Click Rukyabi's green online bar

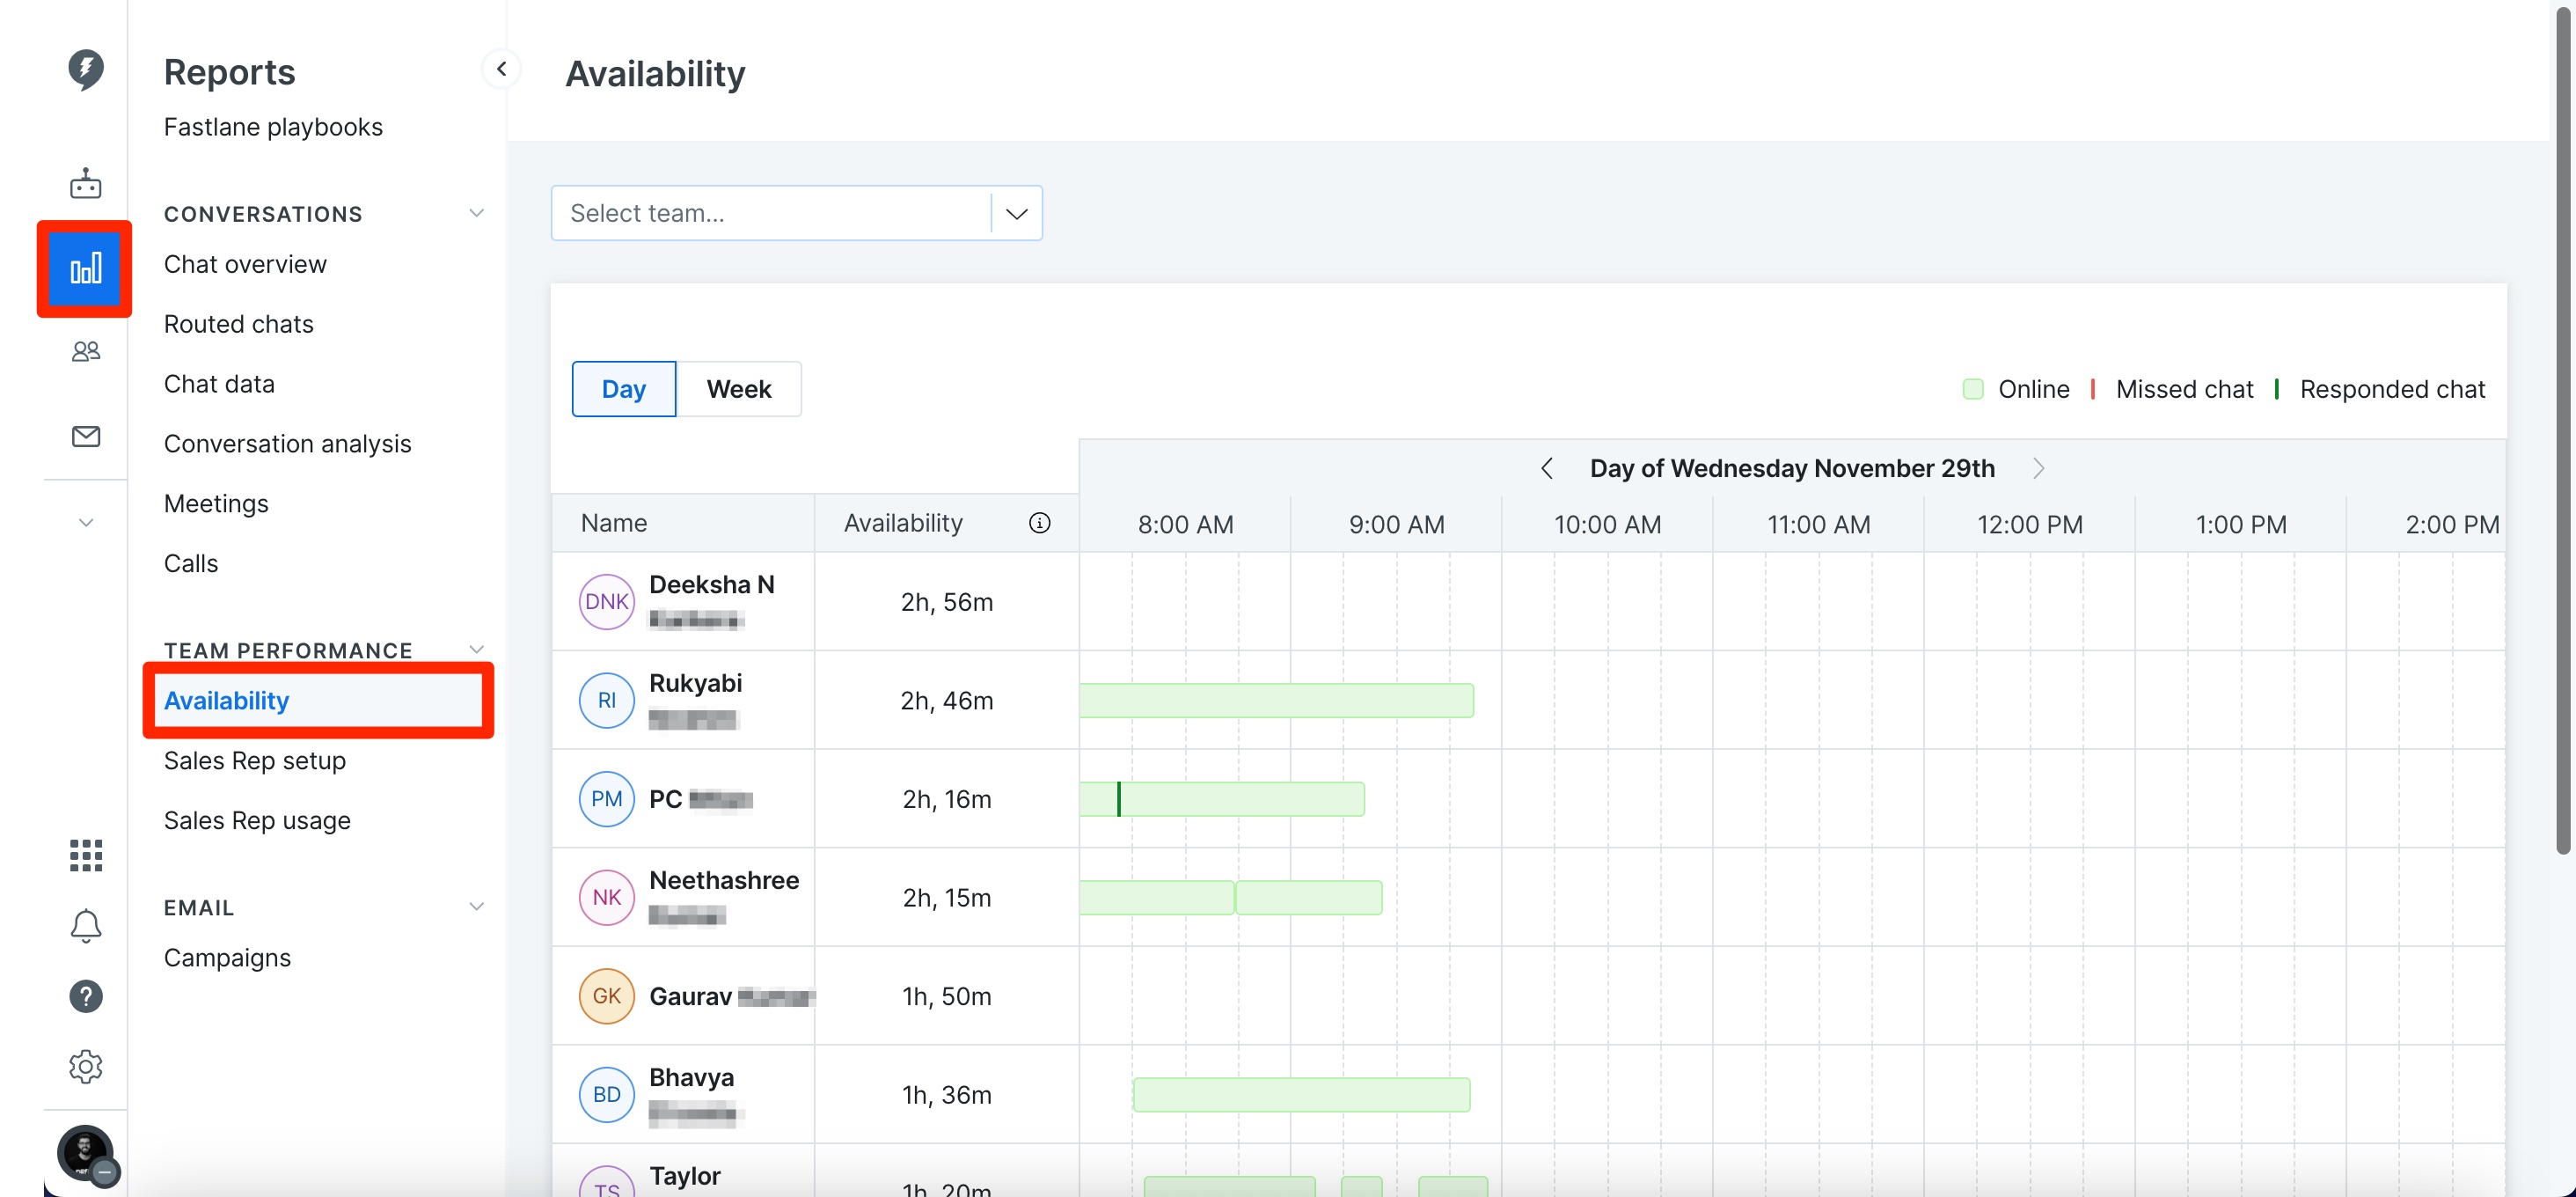tap(1277, 700)
